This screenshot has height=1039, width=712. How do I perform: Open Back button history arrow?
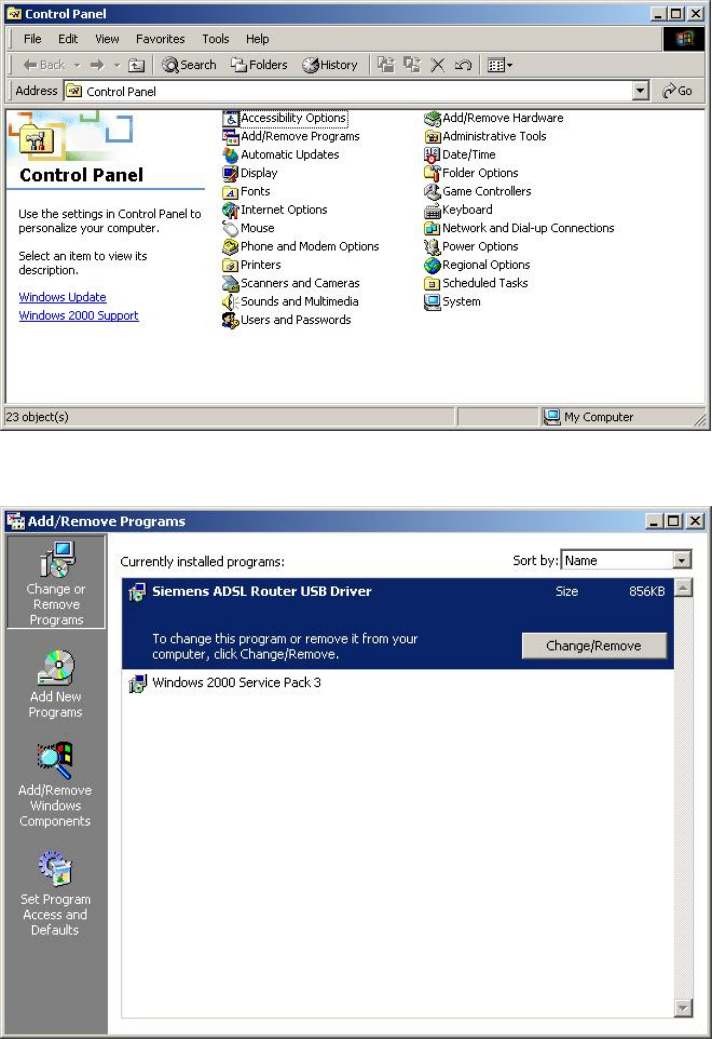click(x=77, y=65)
